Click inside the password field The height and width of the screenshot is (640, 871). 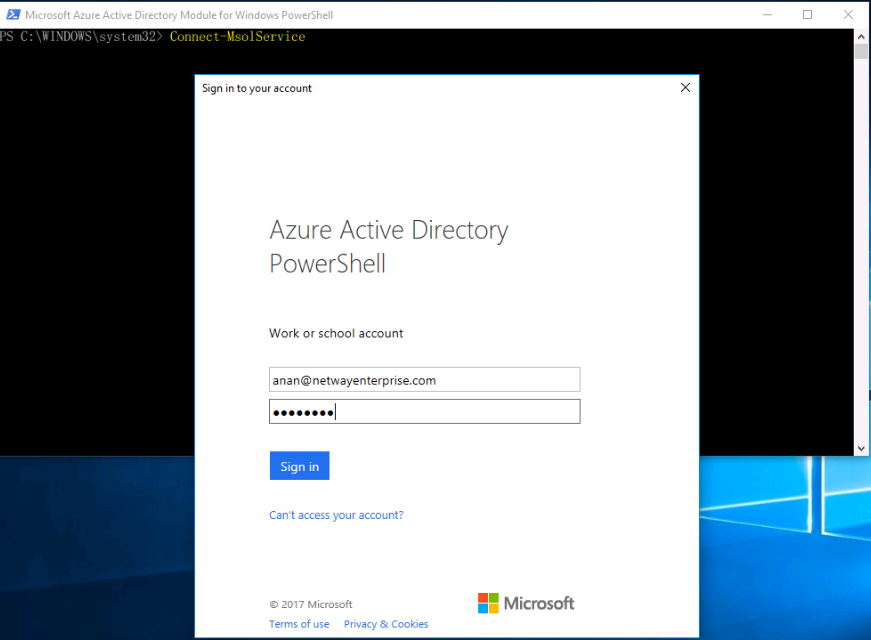pyautogui.click(x=424, y=412)
